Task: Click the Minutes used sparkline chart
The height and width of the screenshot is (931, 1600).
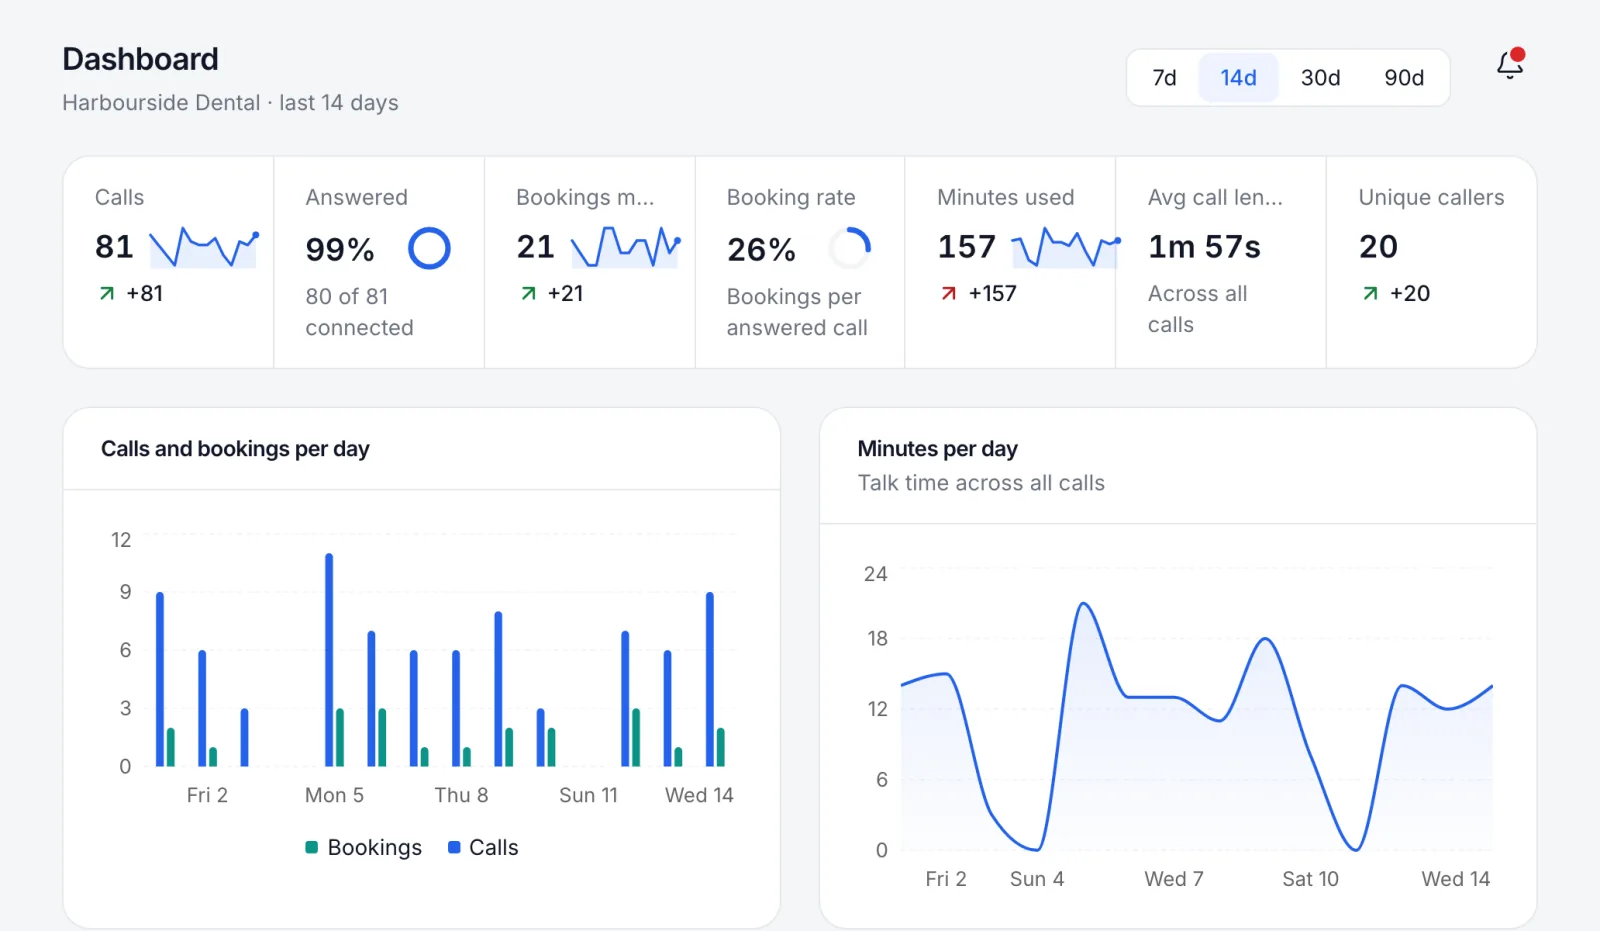Action: coord(1066,247)
